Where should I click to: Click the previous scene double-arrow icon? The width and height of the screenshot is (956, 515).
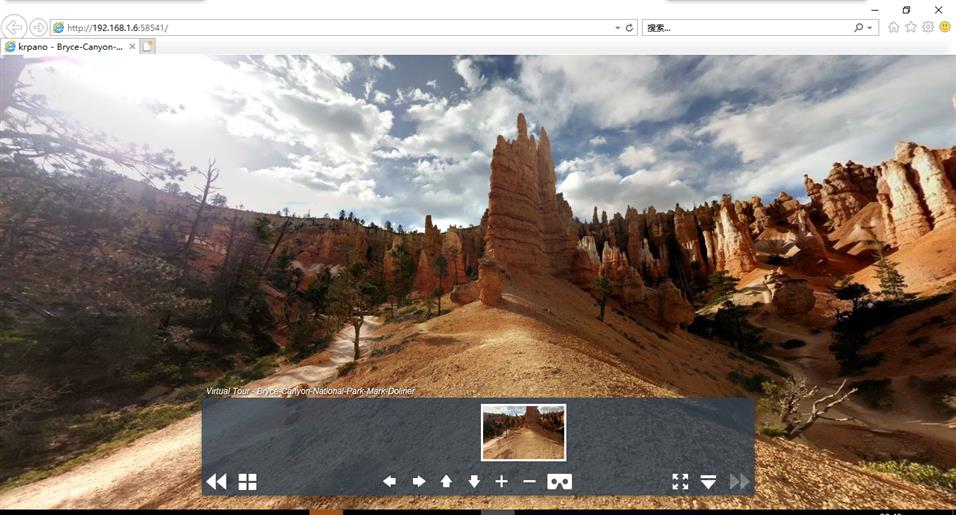[216, 482]
